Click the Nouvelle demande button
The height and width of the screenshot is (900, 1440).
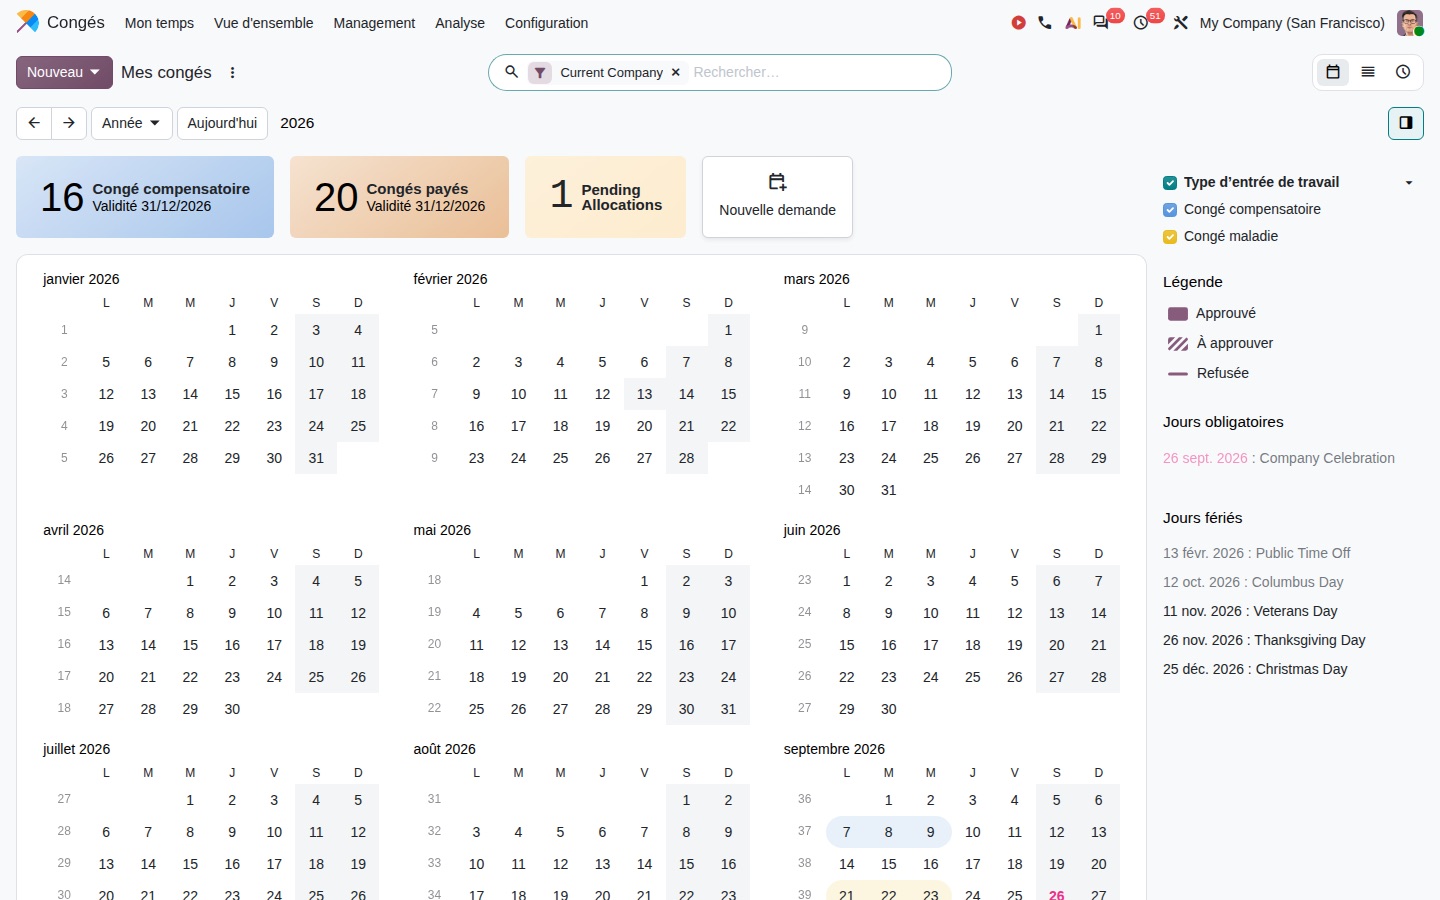point(777,197)
